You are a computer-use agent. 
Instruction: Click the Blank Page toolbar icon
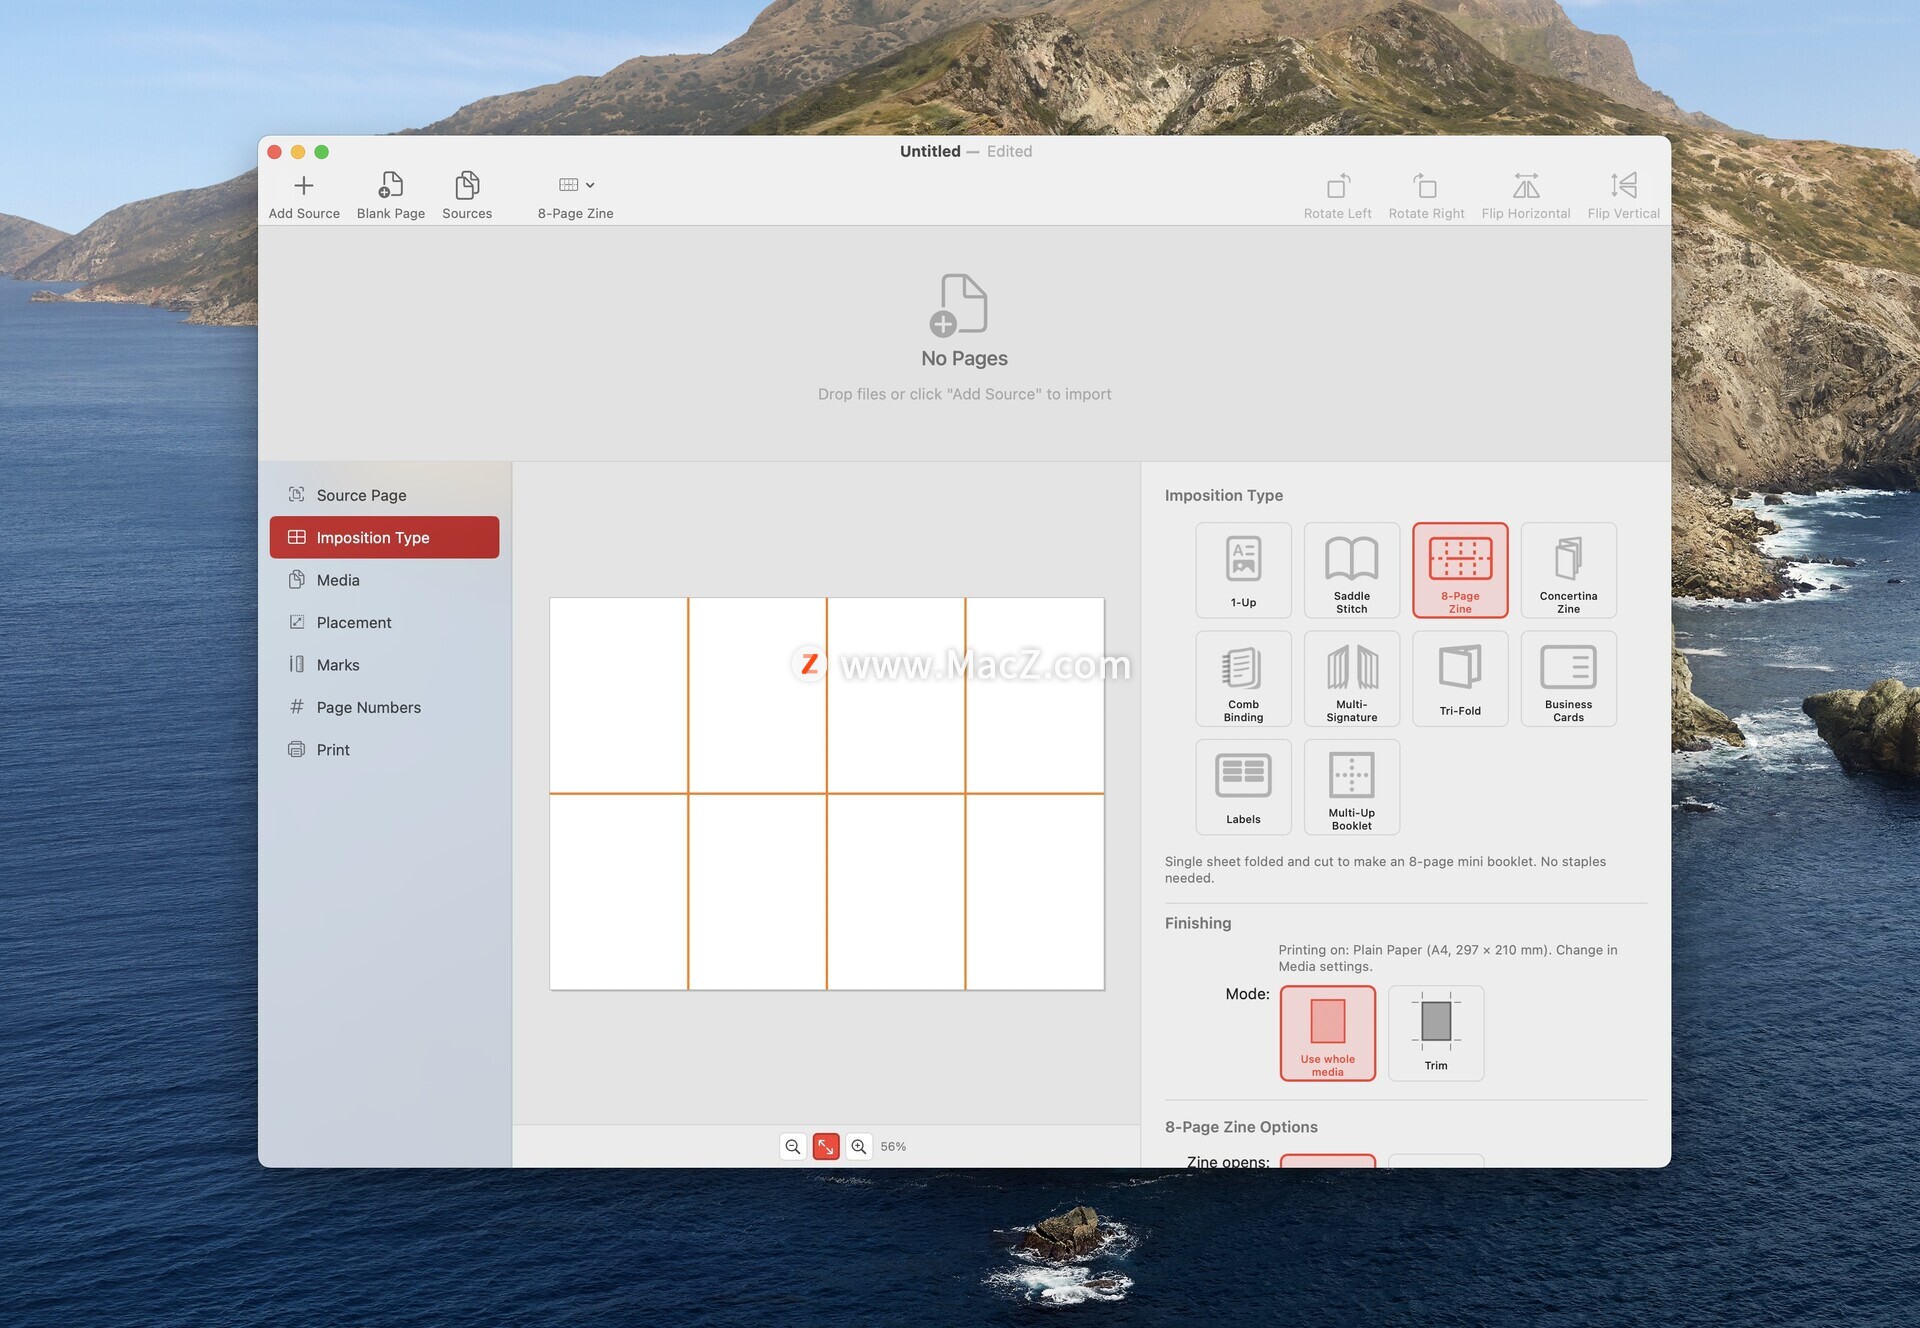pyautogui.click(x=390, y=185)
